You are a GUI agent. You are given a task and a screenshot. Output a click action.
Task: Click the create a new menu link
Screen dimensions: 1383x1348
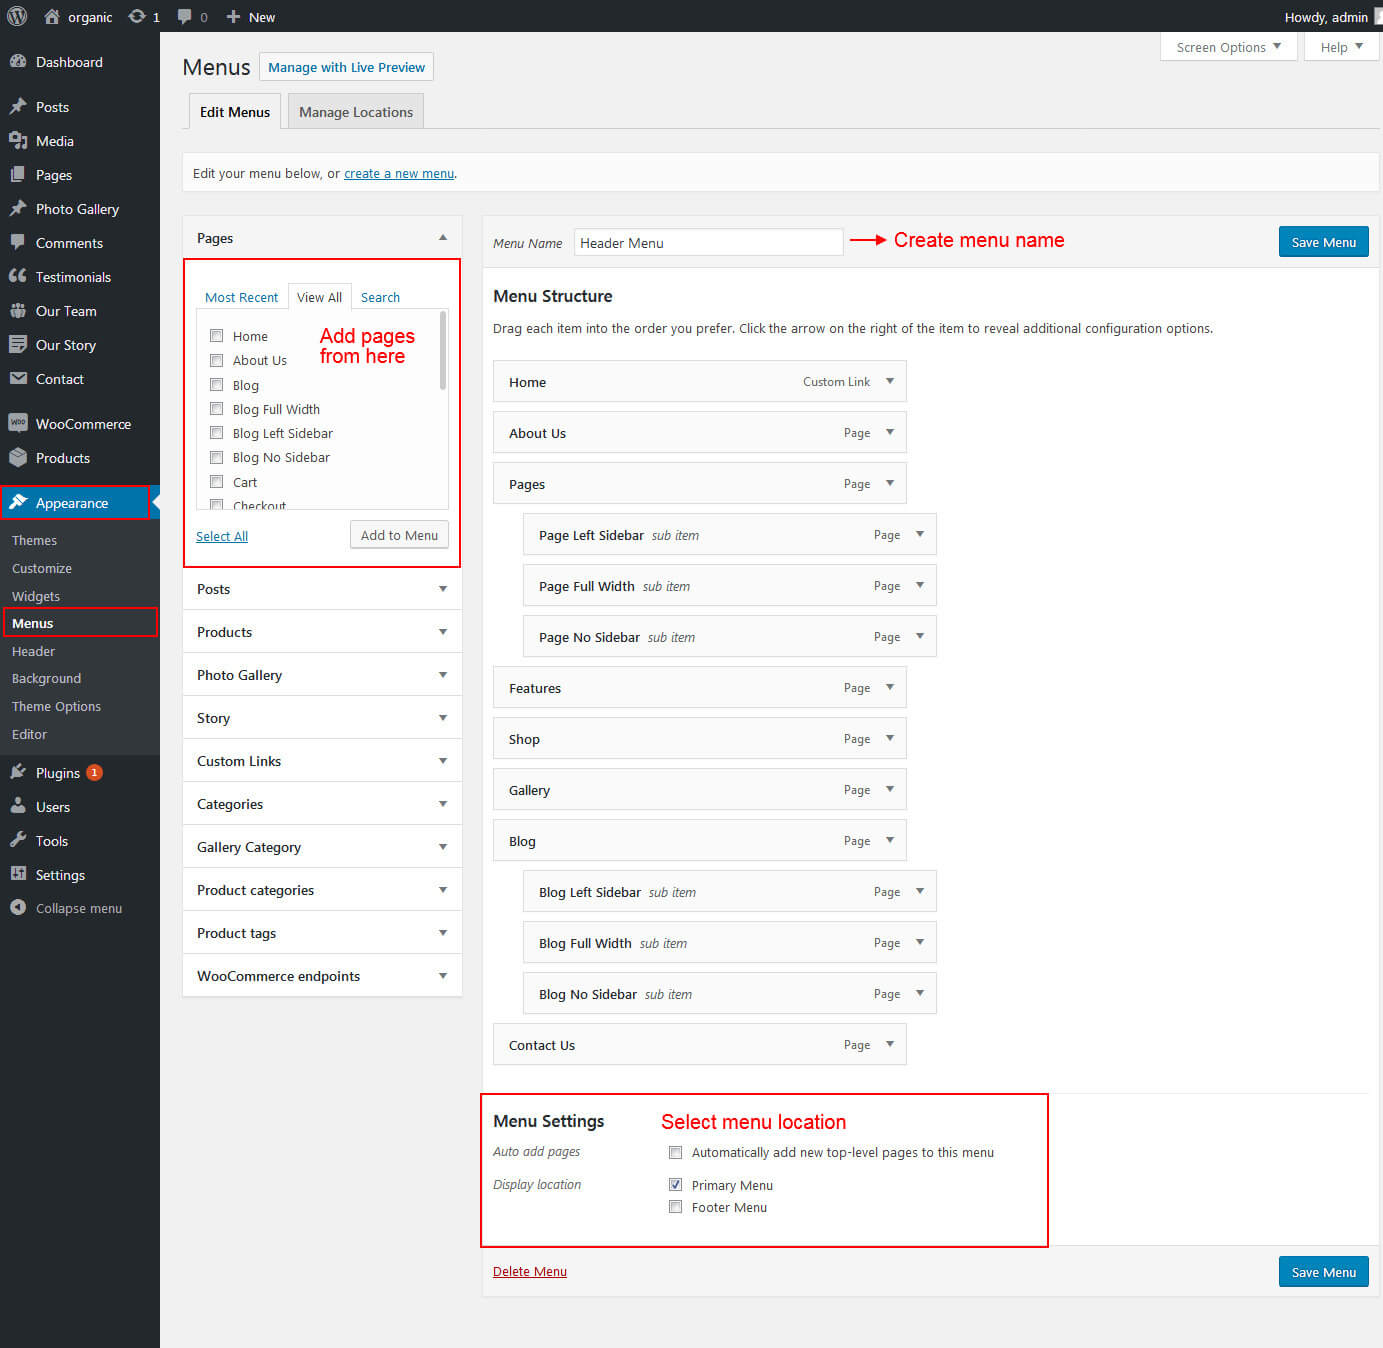tap(399, 173)
